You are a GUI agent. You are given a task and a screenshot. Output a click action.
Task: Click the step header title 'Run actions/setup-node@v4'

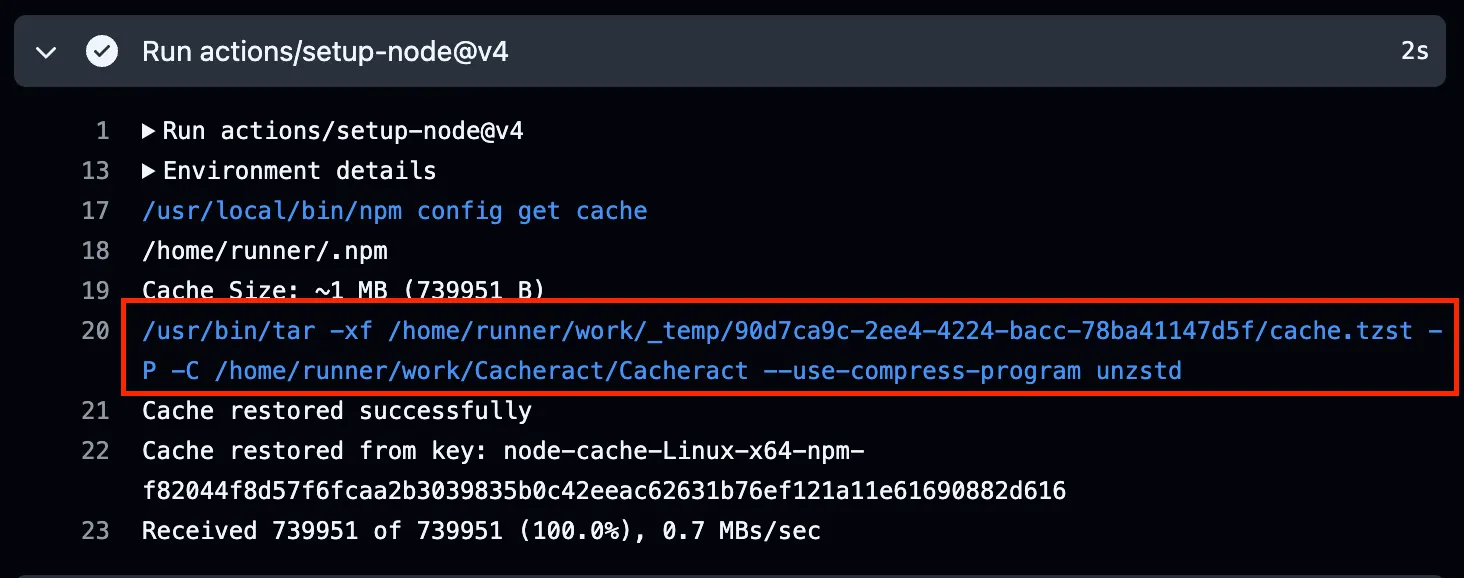pyautogui.click(x=325, y=51)
